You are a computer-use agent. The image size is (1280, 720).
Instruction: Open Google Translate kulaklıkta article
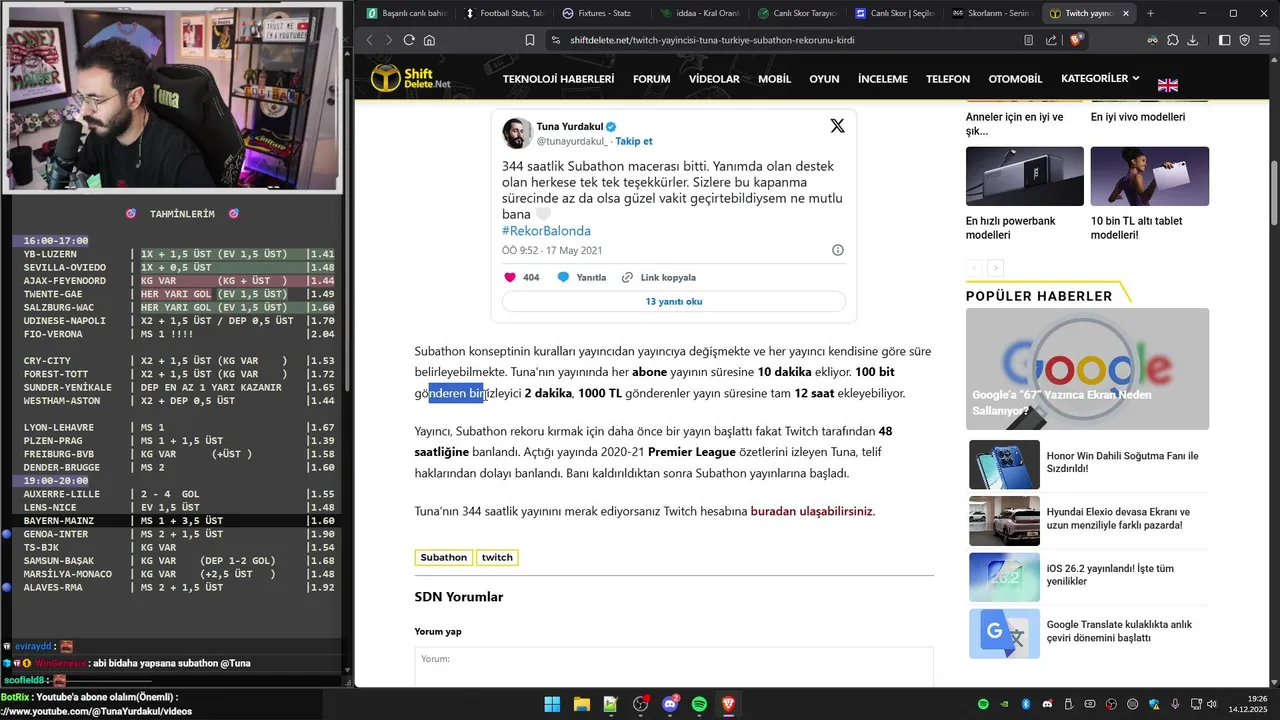[1119, 631]
